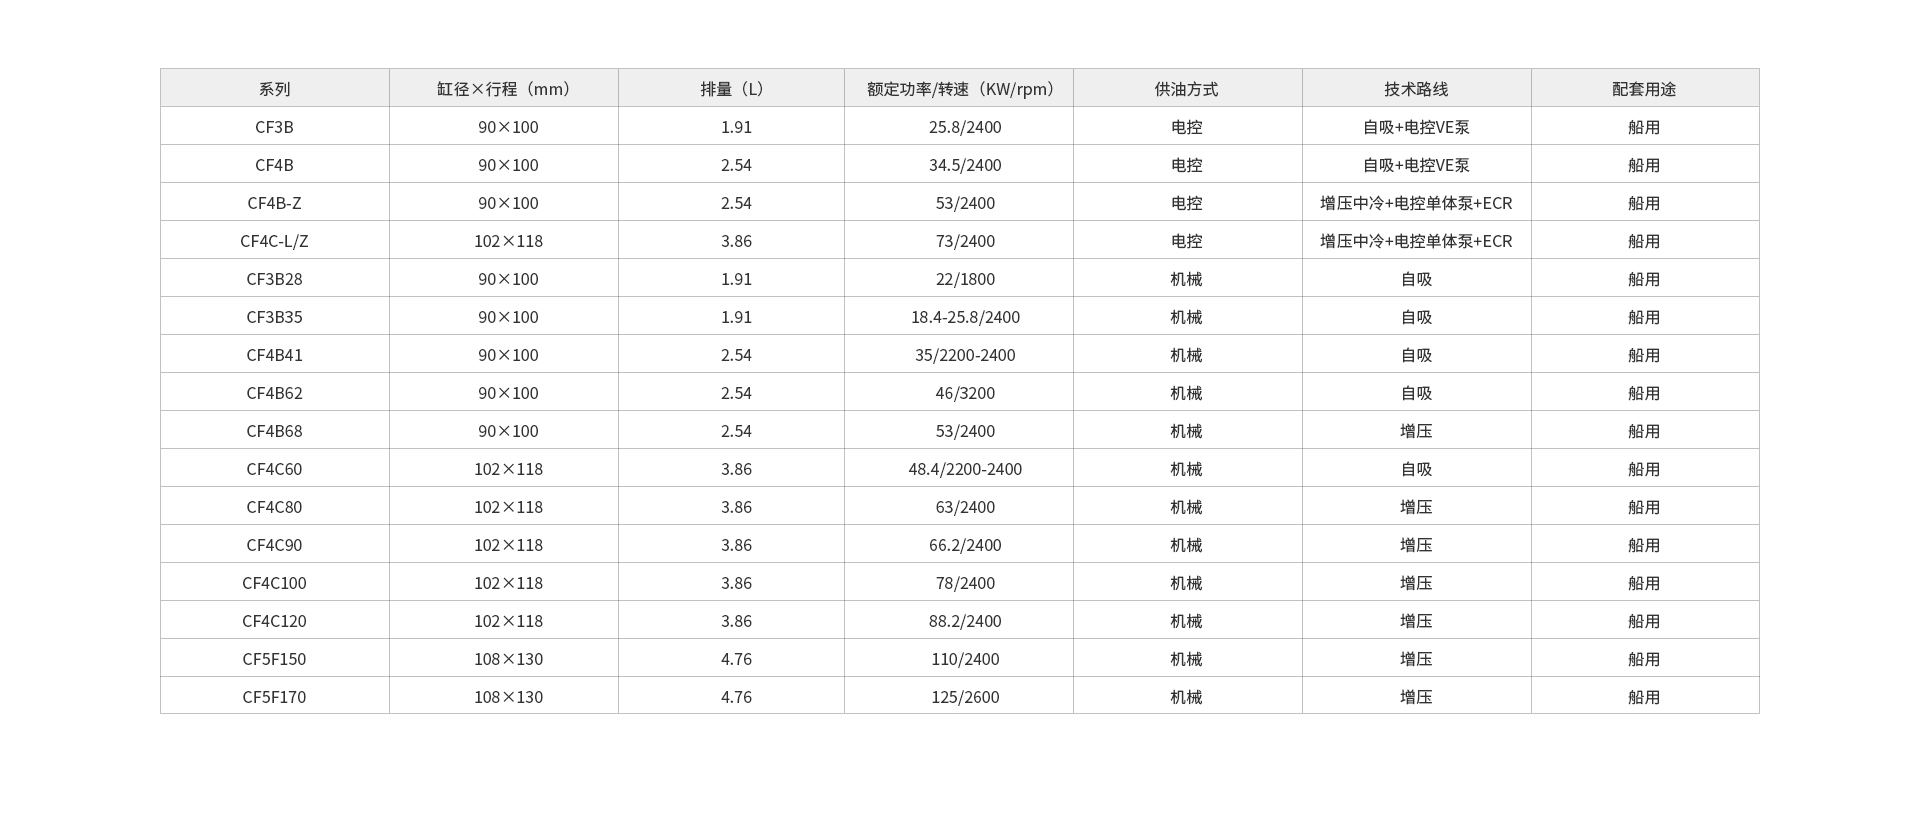Click the CF5F150 model cell

tap(274, 659)
